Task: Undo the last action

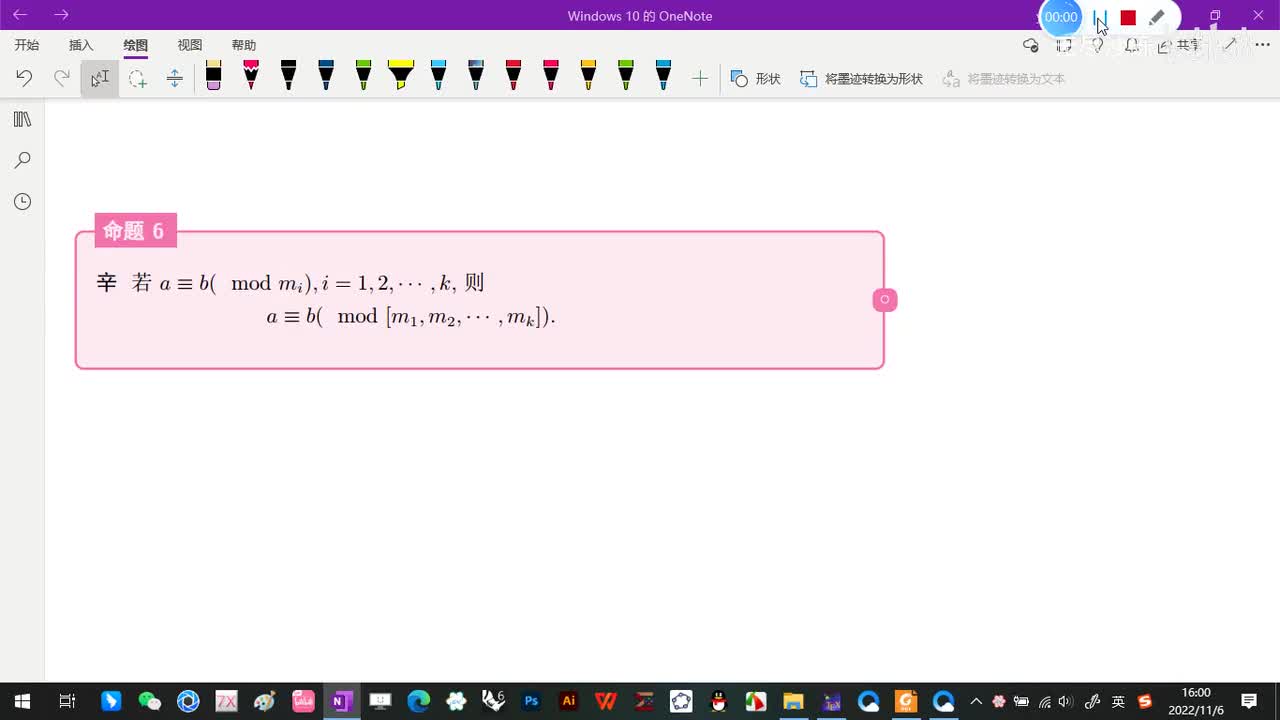Action: tap(24, 78)
